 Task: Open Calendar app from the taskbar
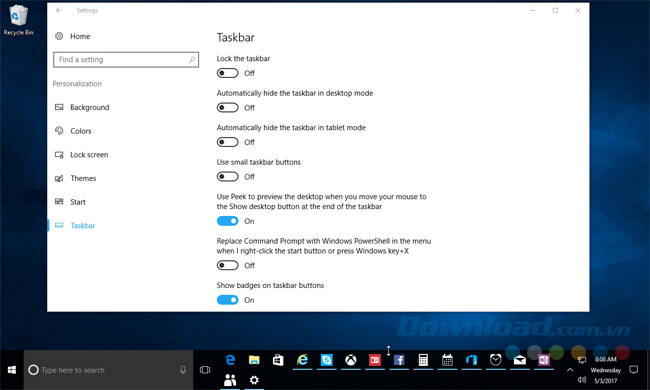coord(447,360)
